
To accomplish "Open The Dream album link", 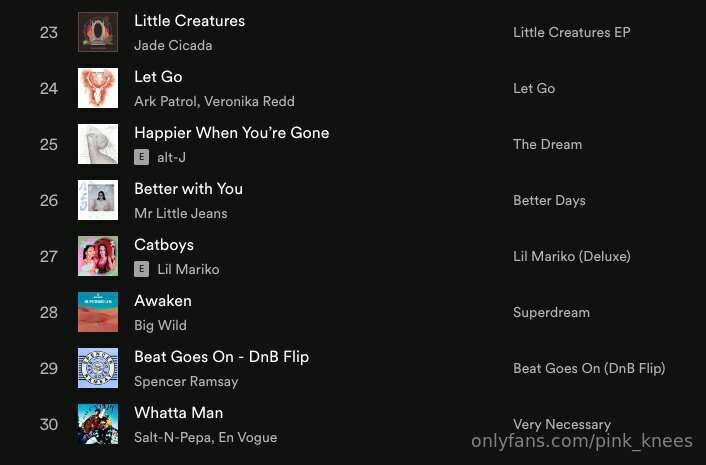I will (548, 144).
